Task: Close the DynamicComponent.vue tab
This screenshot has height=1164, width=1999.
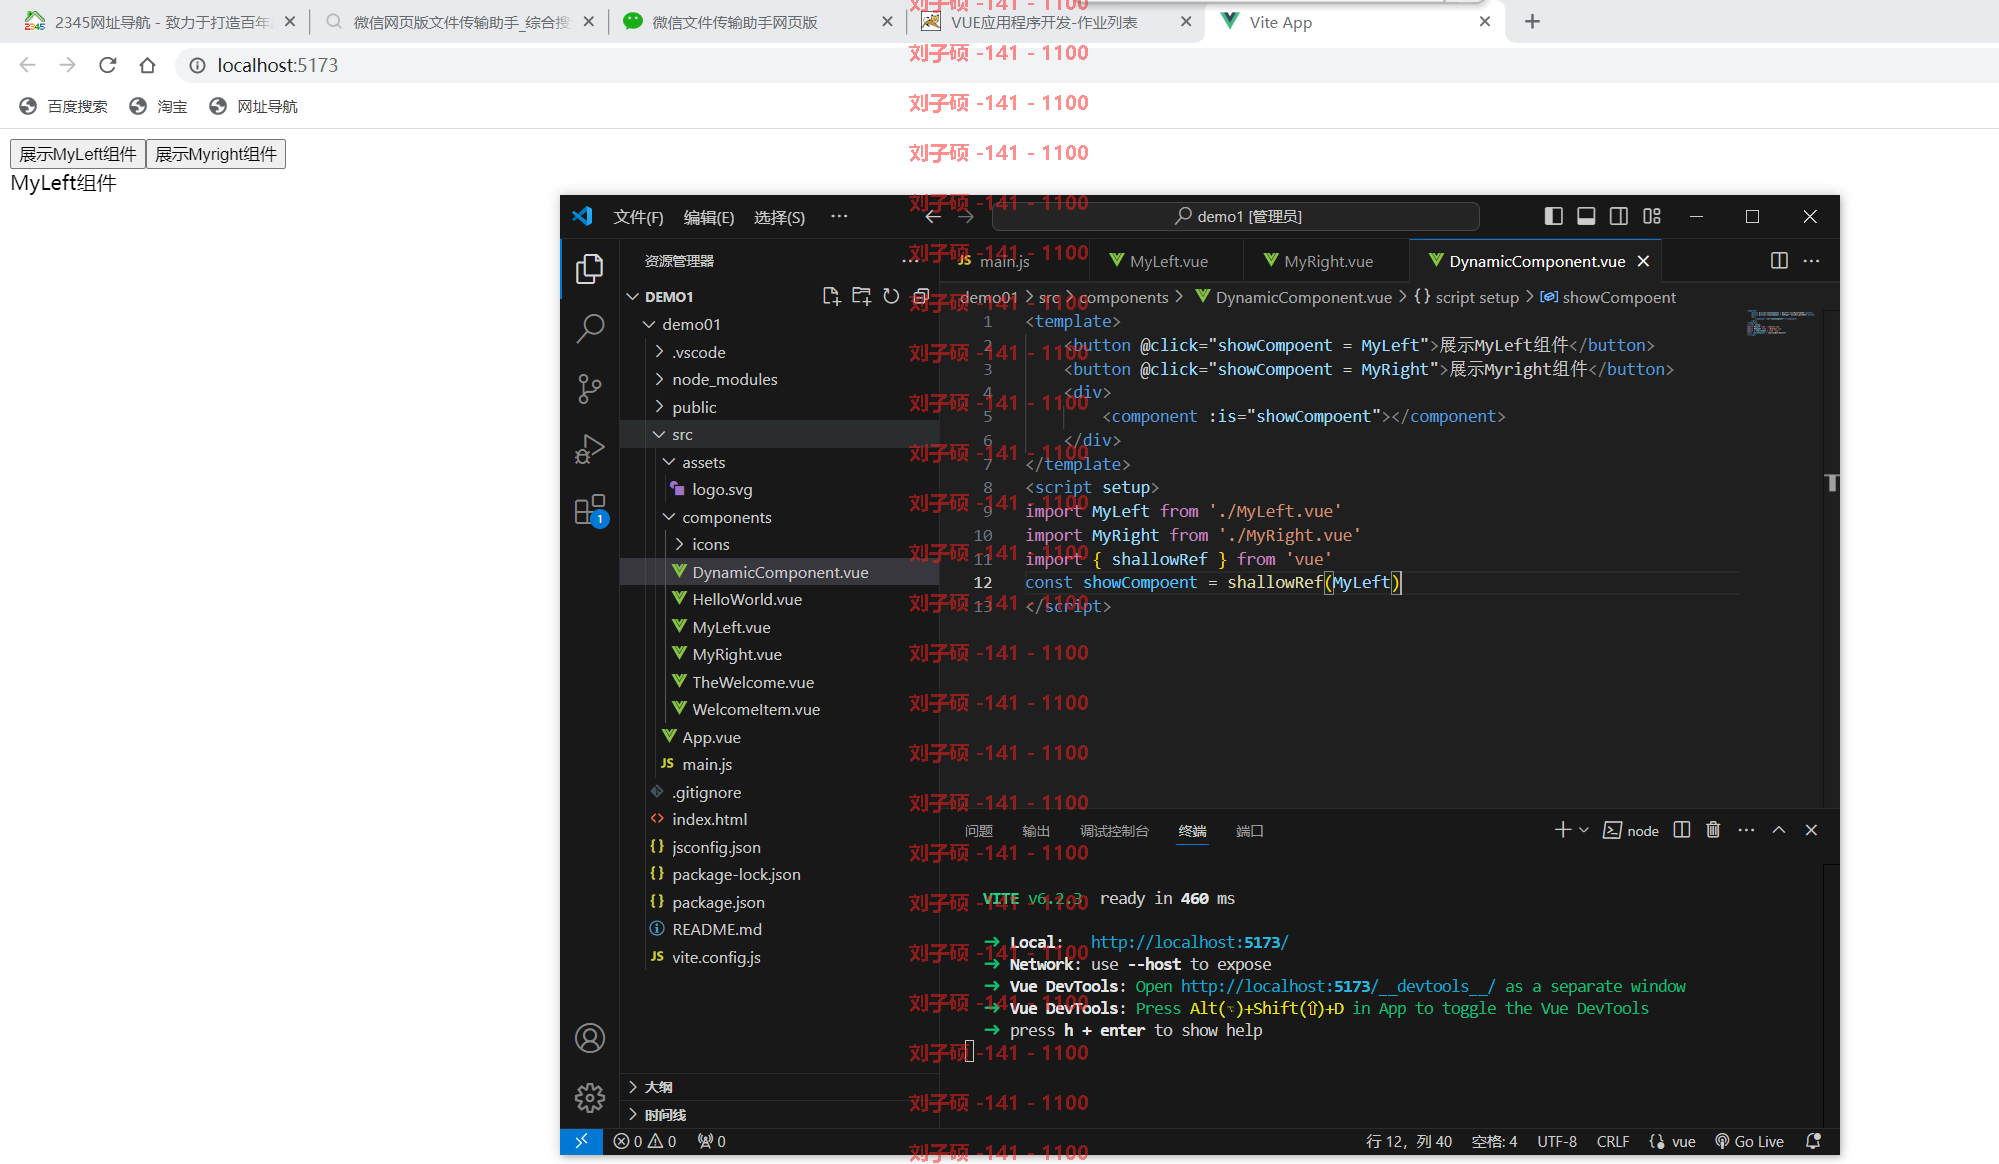Action: tap(1643, 261)
